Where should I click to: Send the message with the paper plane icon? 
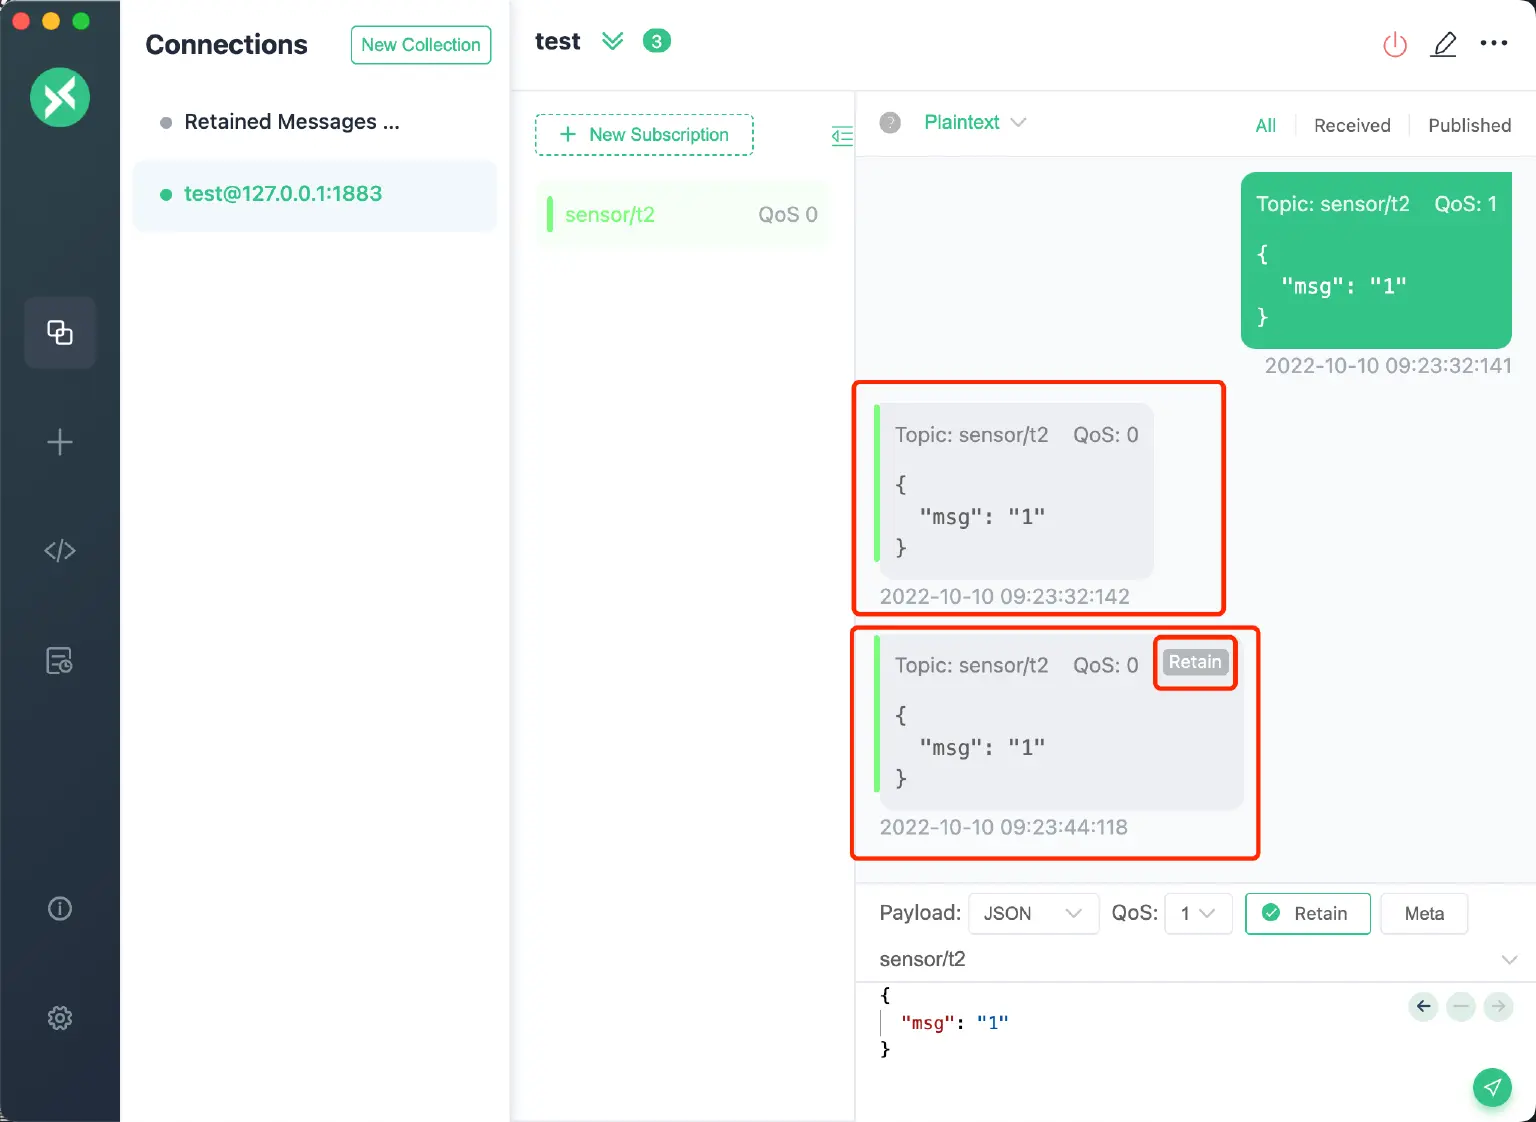1492,1087
